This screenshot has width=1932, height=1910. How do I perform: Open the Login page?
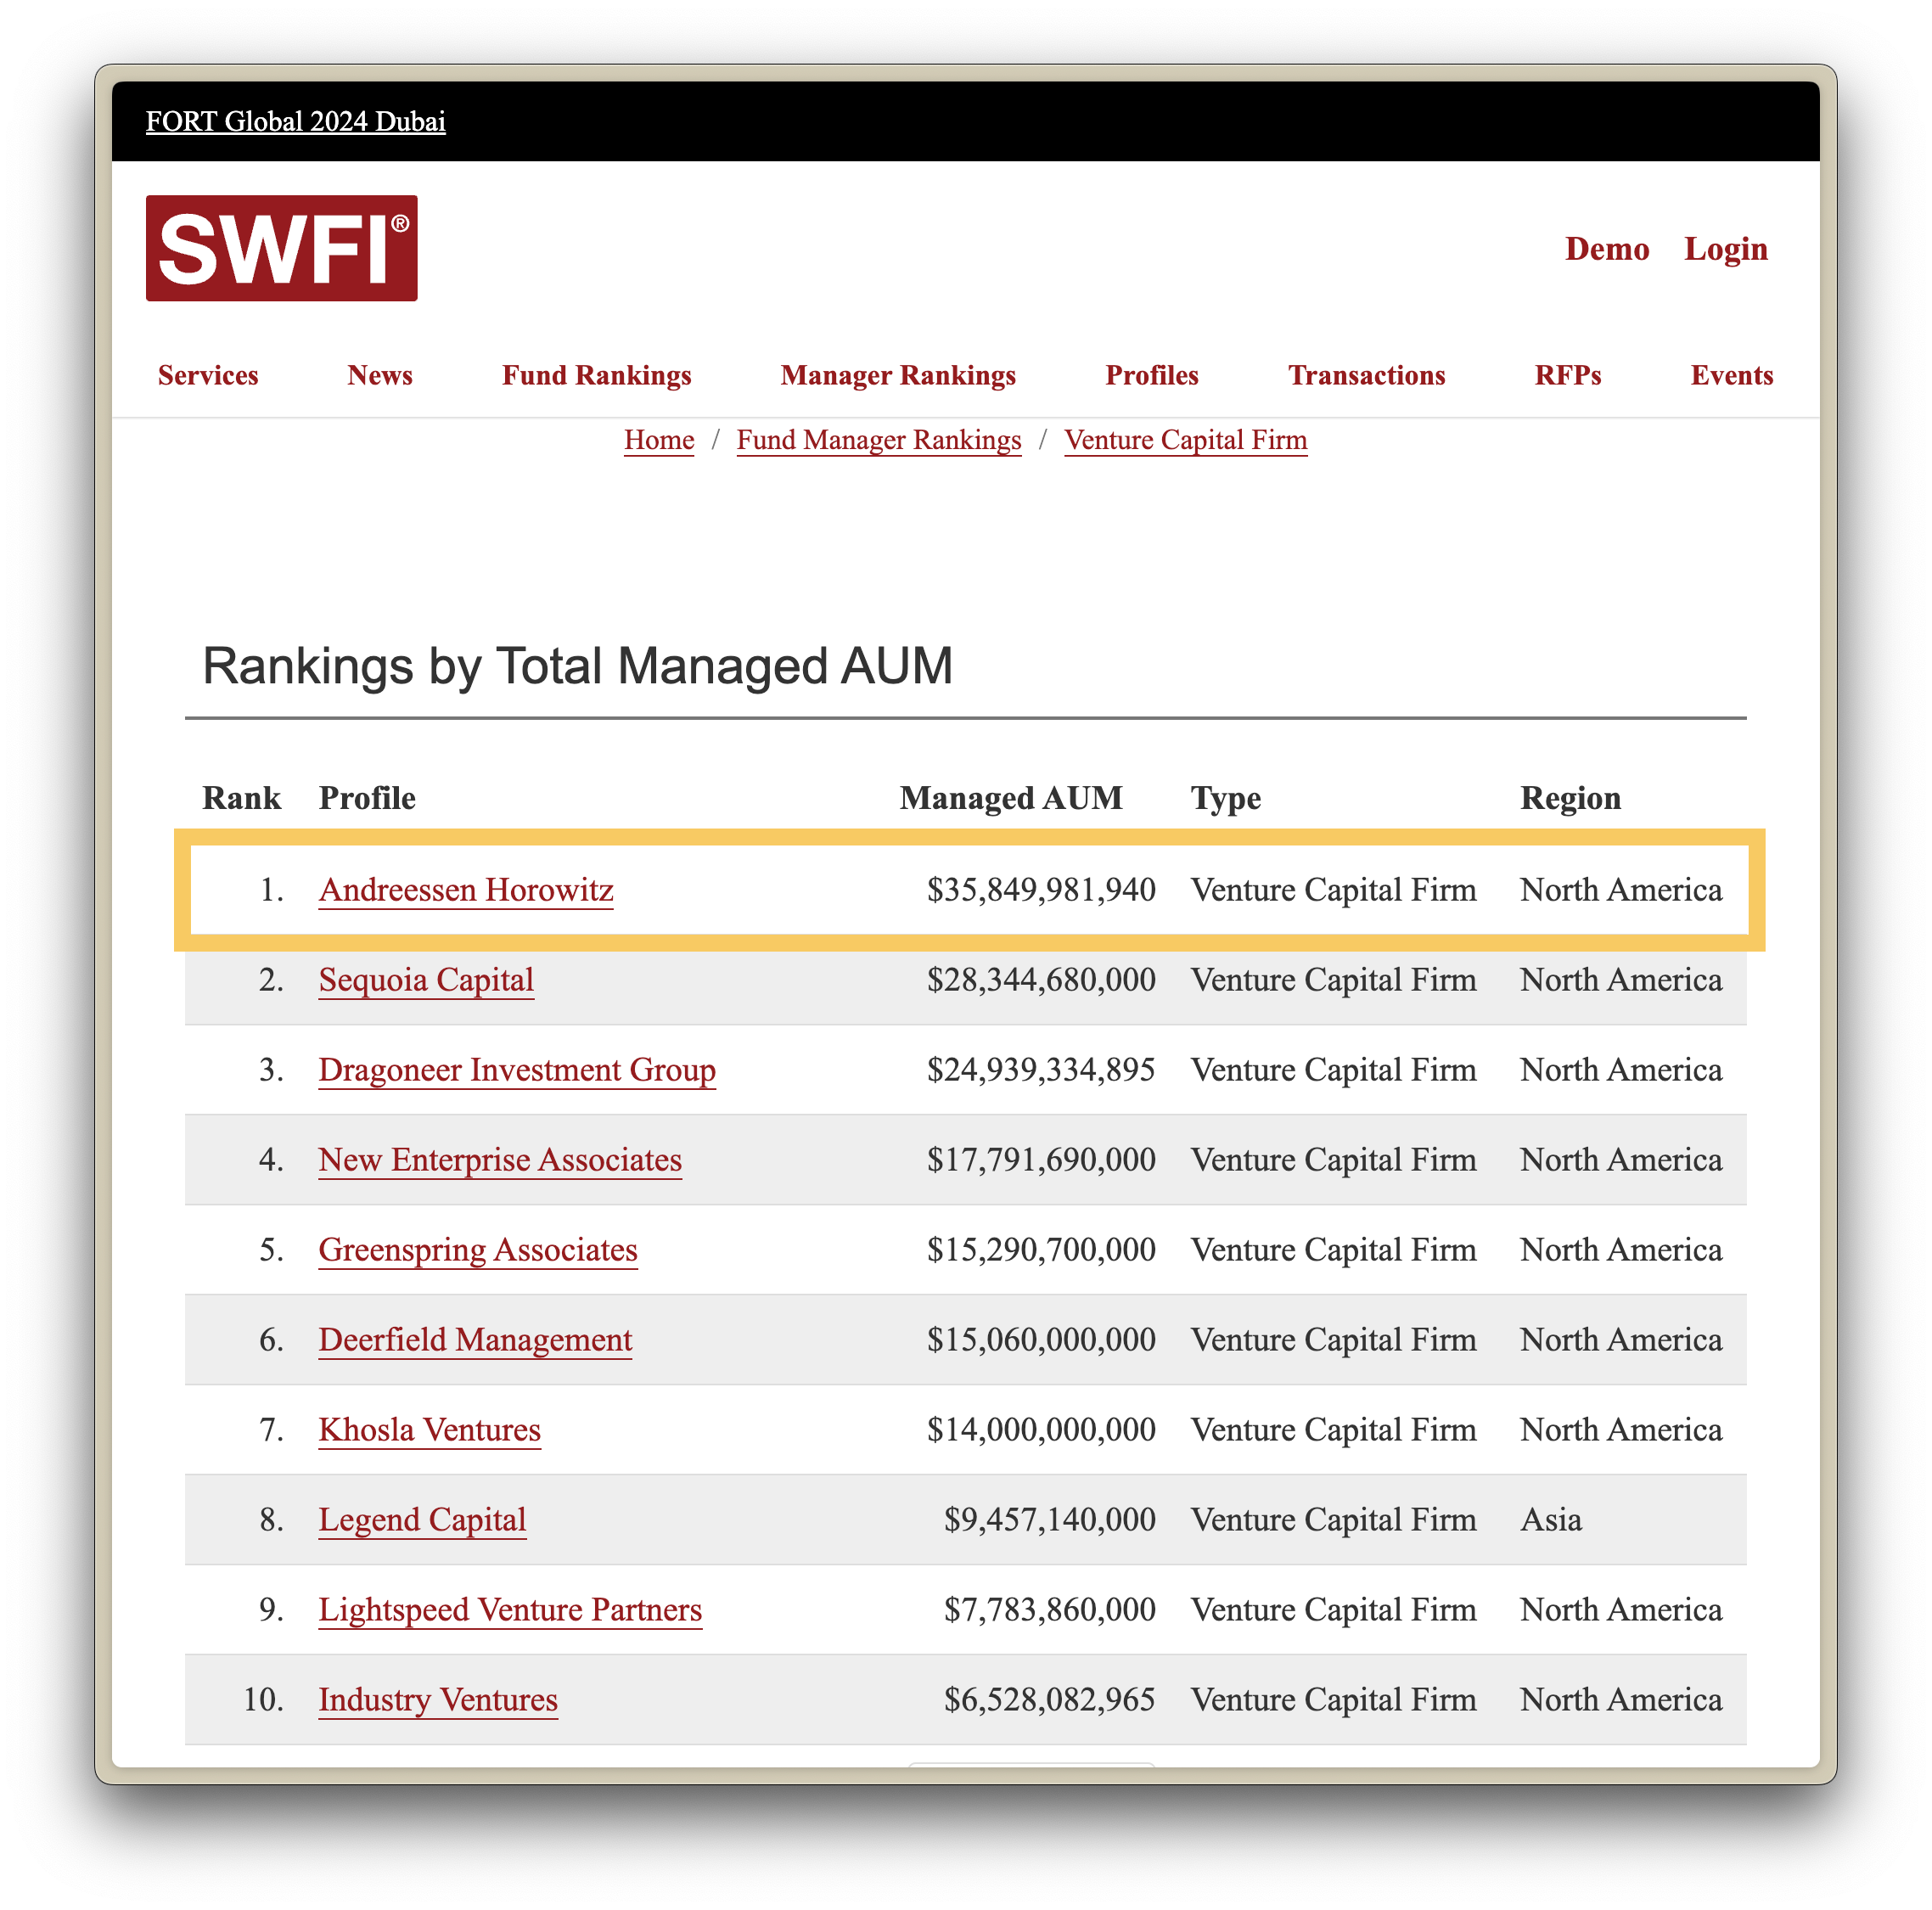[x=1725, y=248]
